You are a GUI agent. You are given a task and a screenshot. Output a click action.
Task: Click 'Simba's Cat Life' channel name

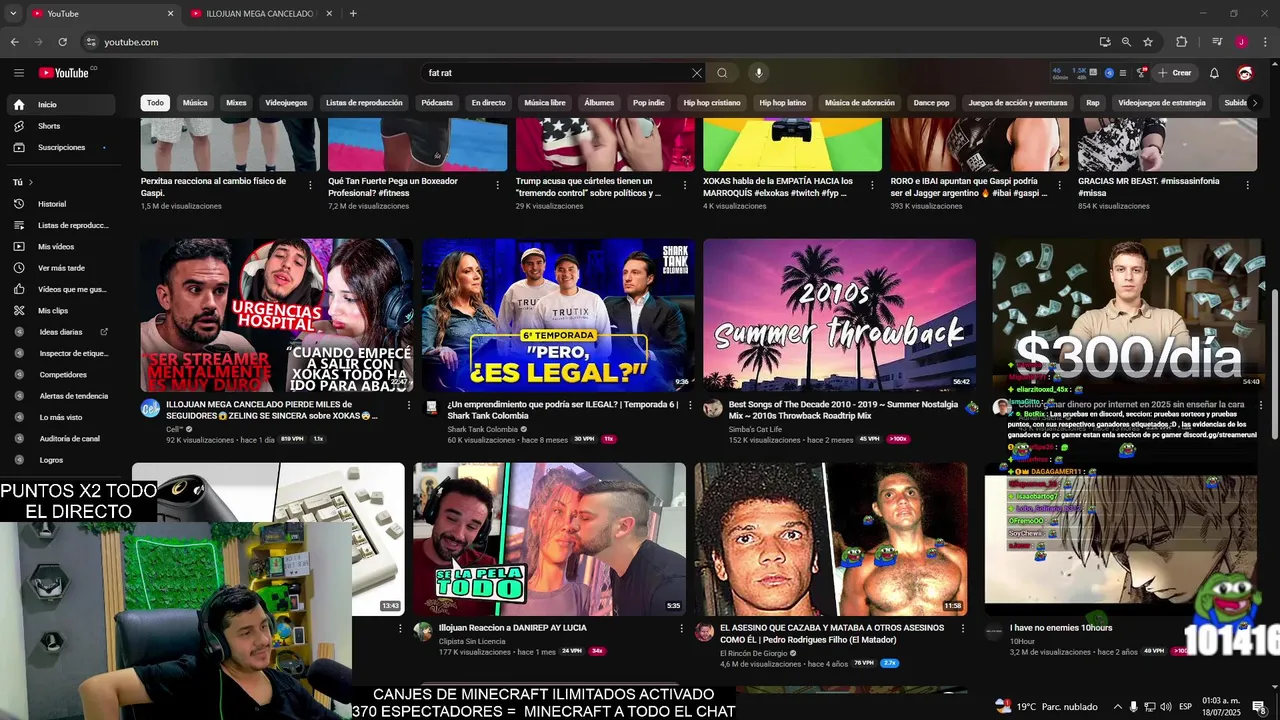(x=755, y=429)
